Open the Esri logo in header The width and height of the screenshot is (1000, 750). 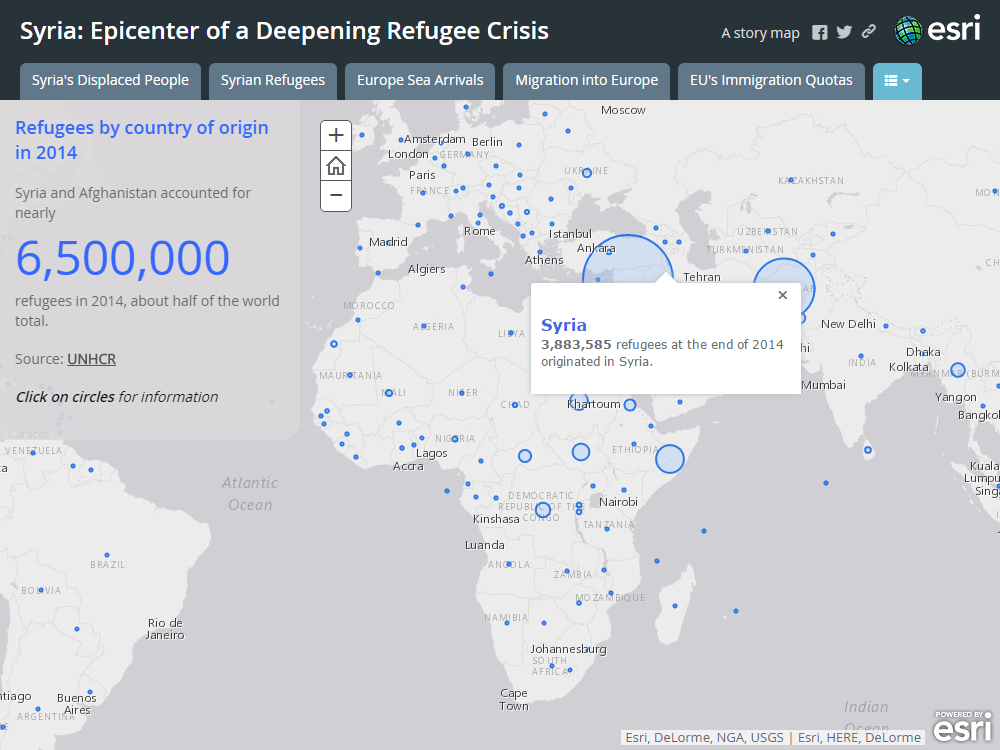click(x=937, y=31)
